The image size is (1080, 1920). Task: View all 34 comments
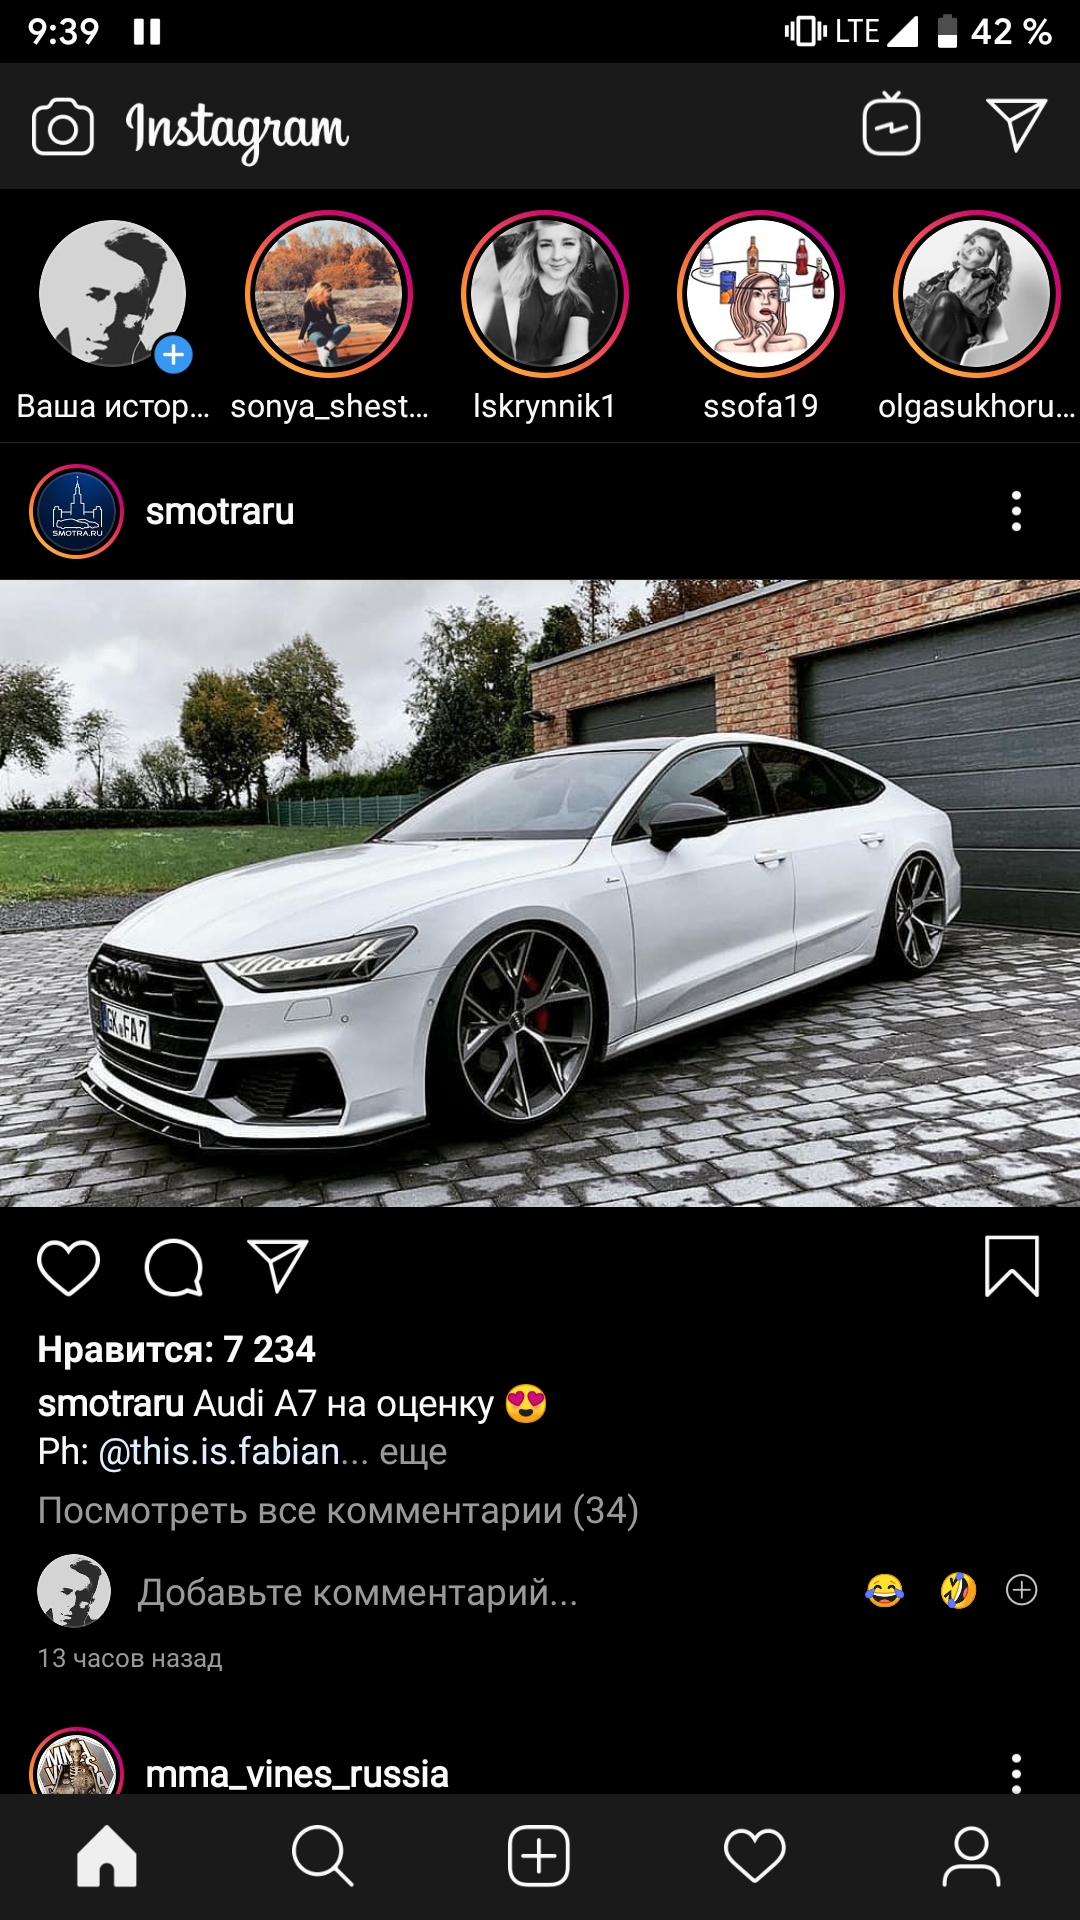tap(338, 1510)
